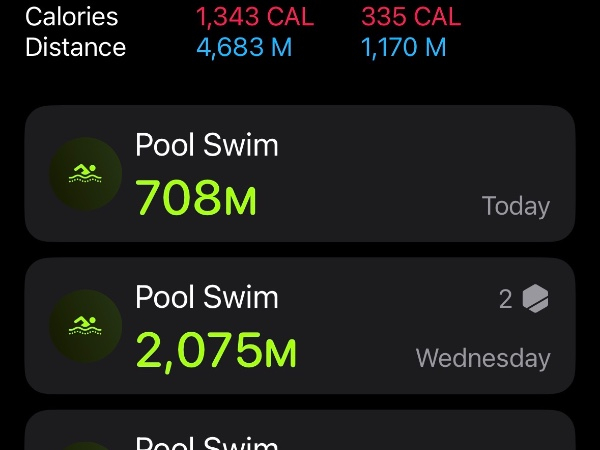Open the awards badge on Wednesday's swim
This screenshot has width=600, height=450.
coord(536,298)
